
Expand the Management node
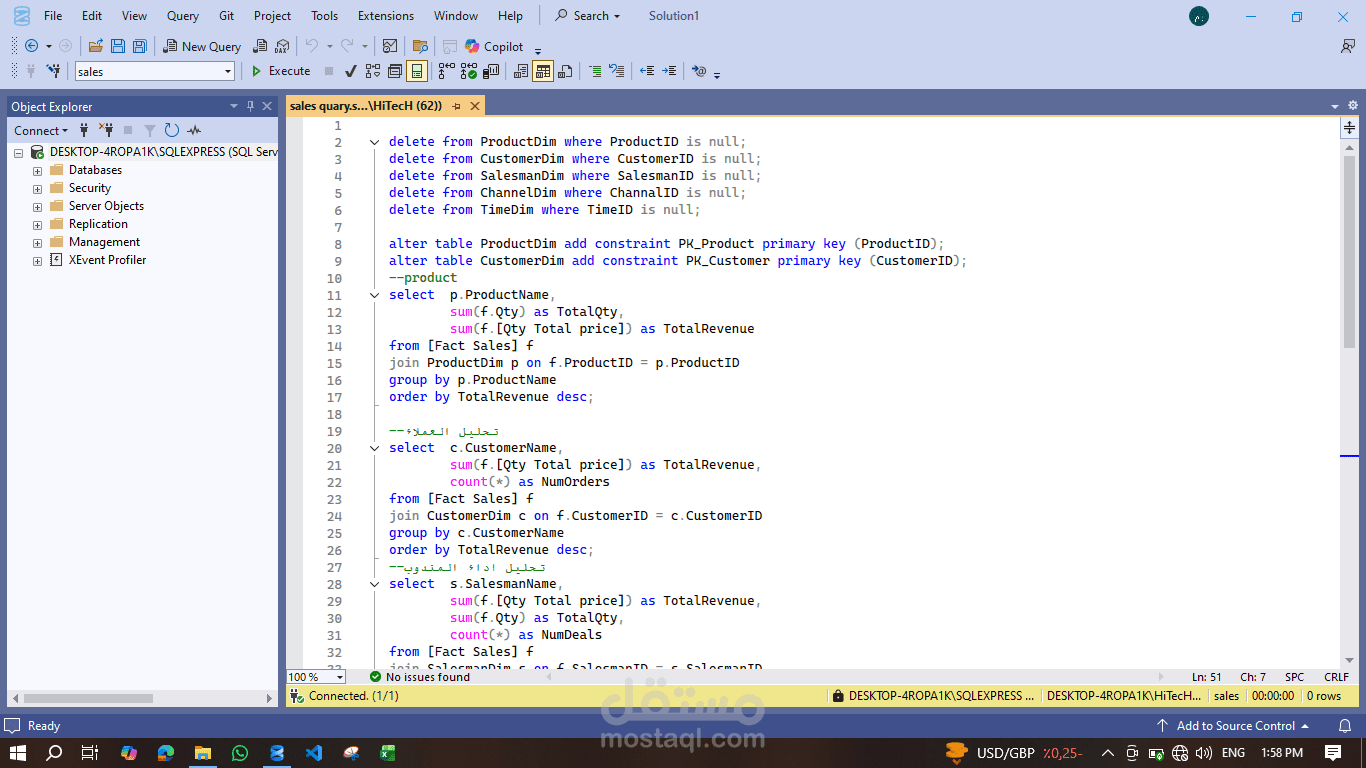point(37,243)
